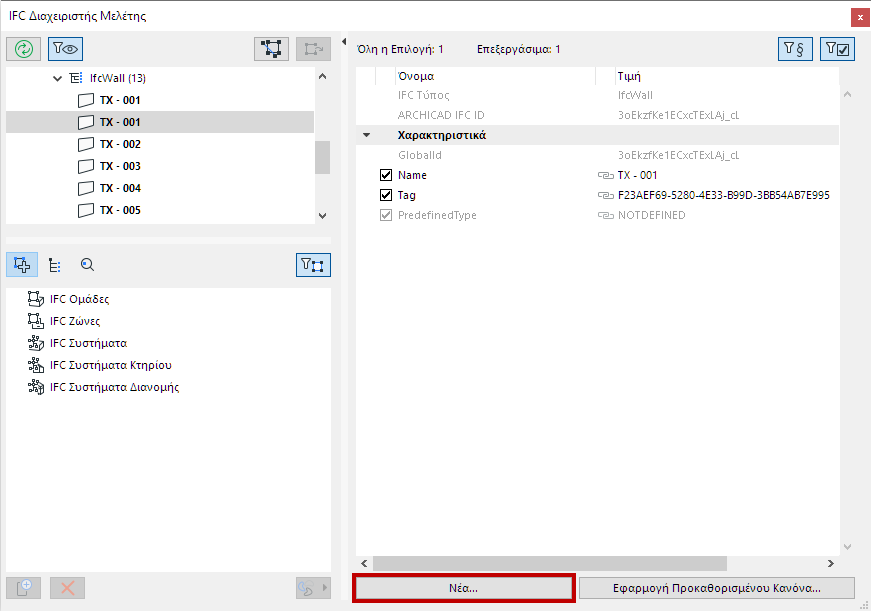The width and height of the screenshot is (871, 611).
Task: Toggle the filter by visibility eye icon
Action: click(x=66, y=49)
